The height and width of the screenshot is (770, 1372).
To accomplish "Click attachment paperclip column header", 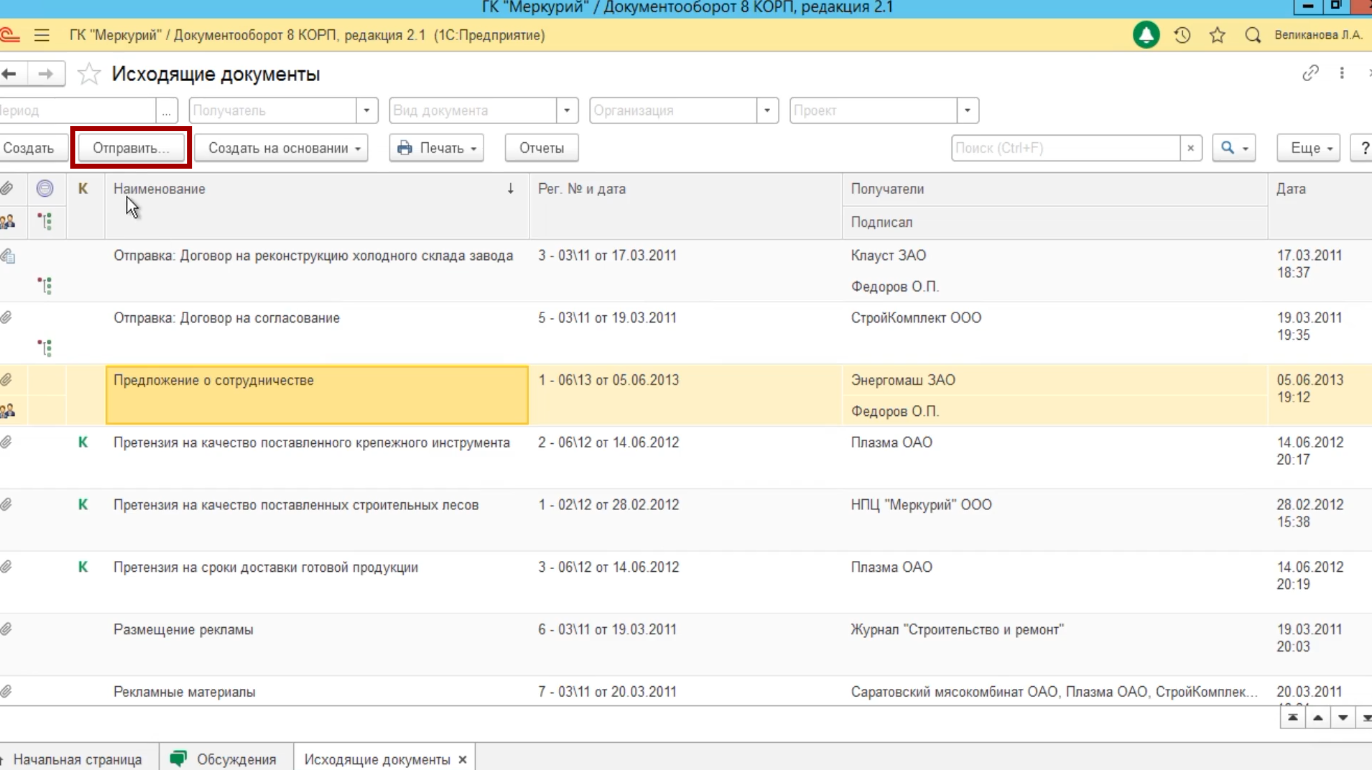I will pos(7,188).
